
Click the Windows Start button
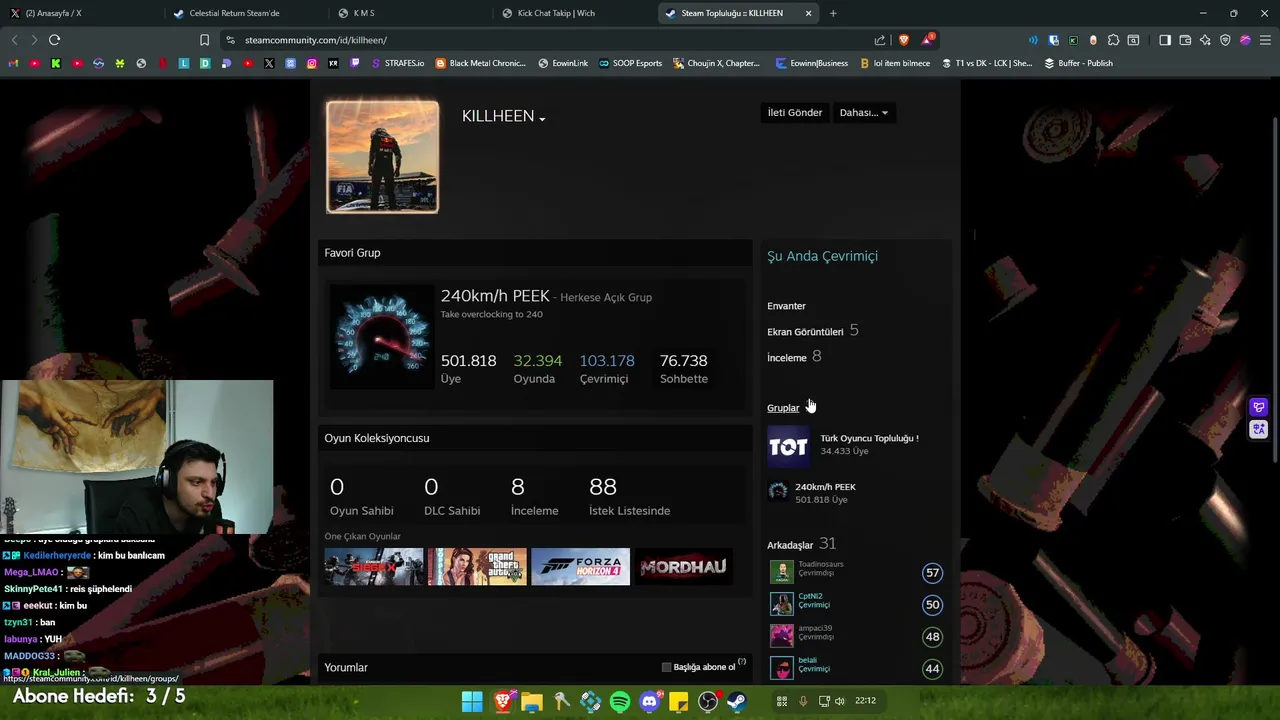[472, 701]
